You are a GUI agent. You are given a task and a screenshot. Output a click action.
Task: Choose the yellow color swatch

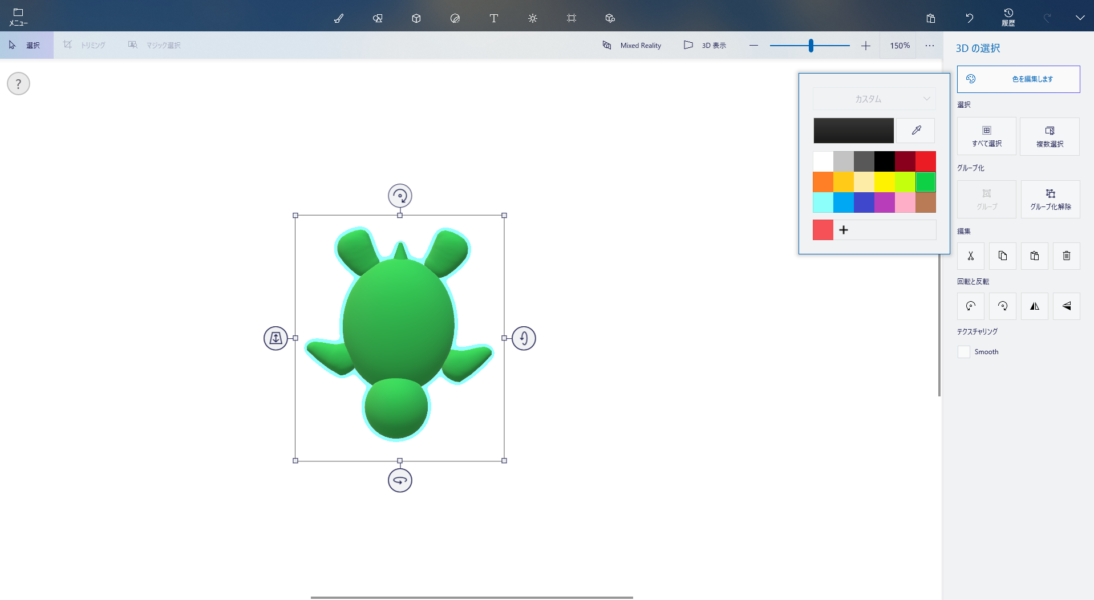[885, 182]
